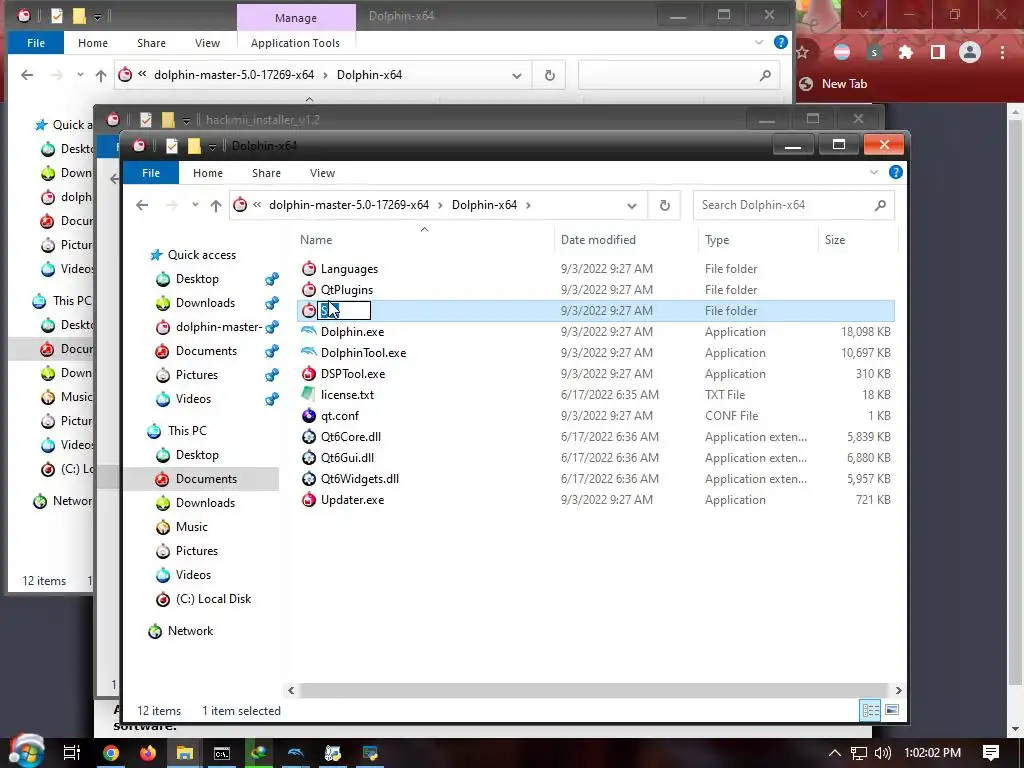Viewport: 1024px width, 768px height.
Task: Open the Share ribbon tab in front window
Action: [x=266, y=172]
